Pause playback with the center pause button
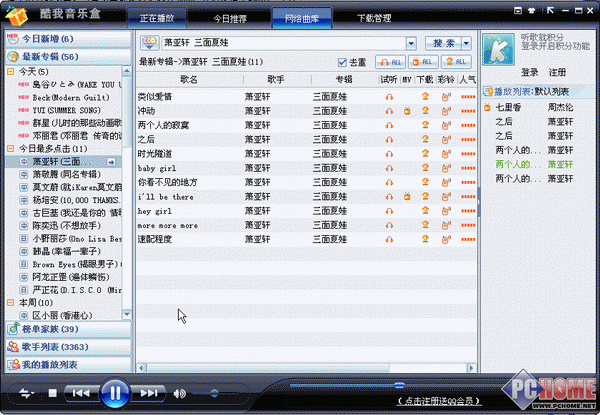This screenshot has height=415, width=600. [x=114, y=392]
